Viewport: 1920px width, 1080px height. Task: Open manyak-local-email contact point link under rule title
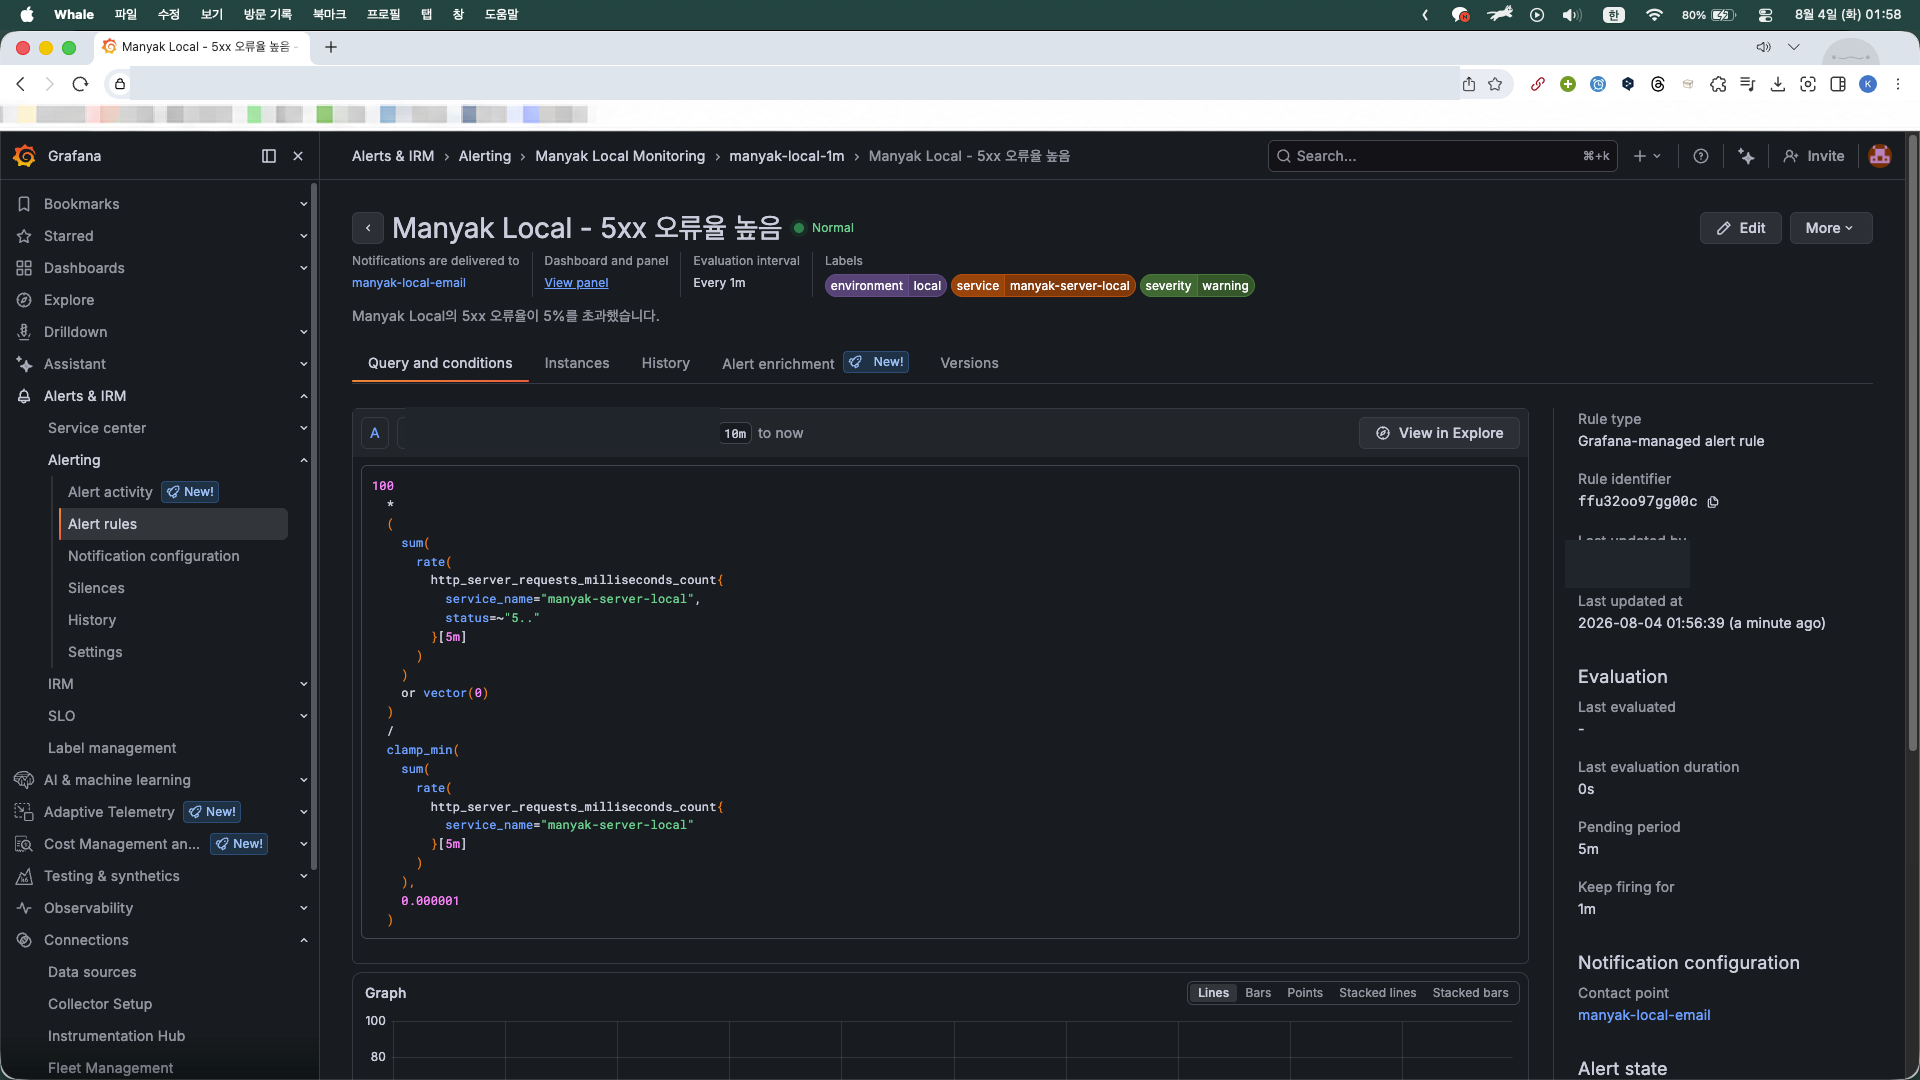click(409, 283)
